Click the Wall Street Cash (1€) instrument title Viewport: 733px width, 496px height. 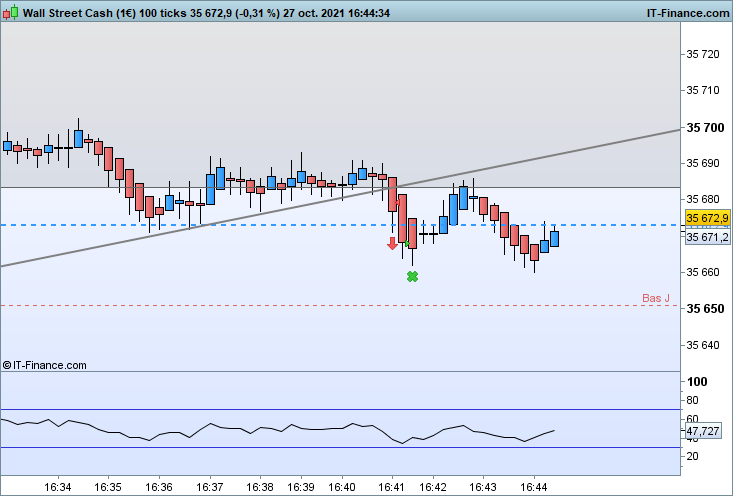click(x=79, y=13)
